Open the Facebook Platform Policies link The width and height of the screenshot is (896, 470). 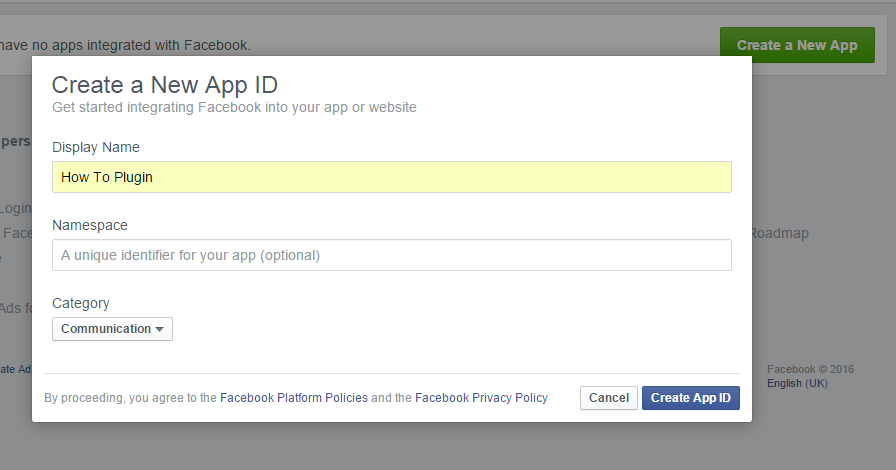(294, 398)
